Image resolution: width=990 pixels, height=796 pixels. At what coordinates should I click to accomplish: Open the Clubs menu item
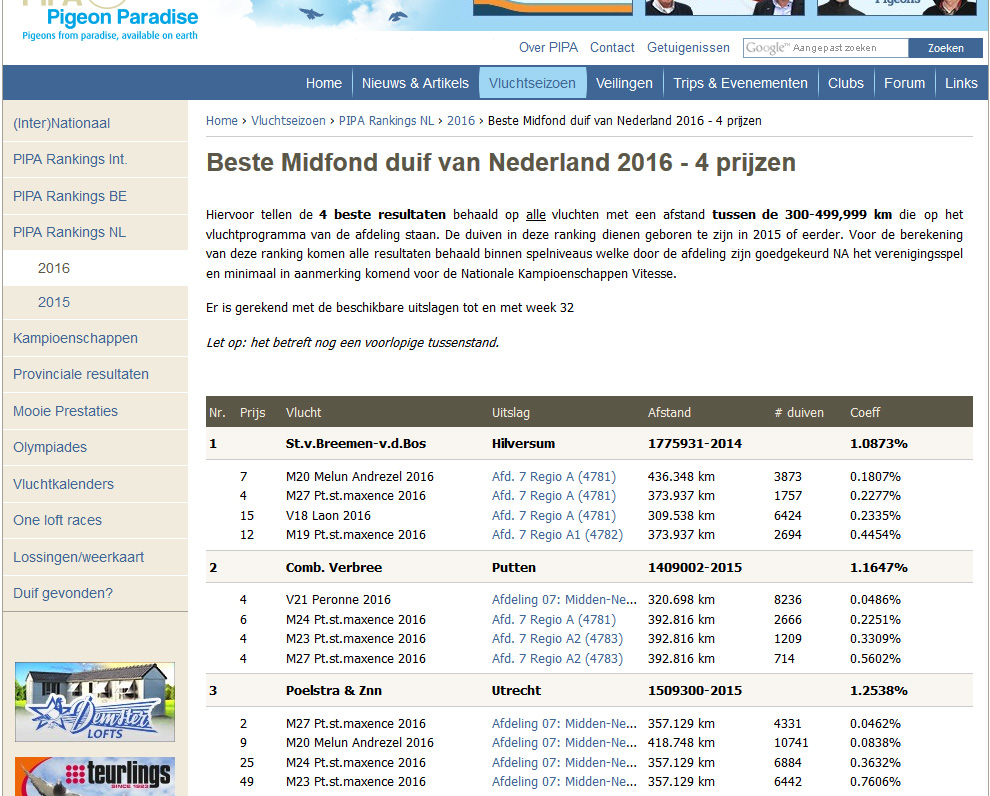pos(845,83)
